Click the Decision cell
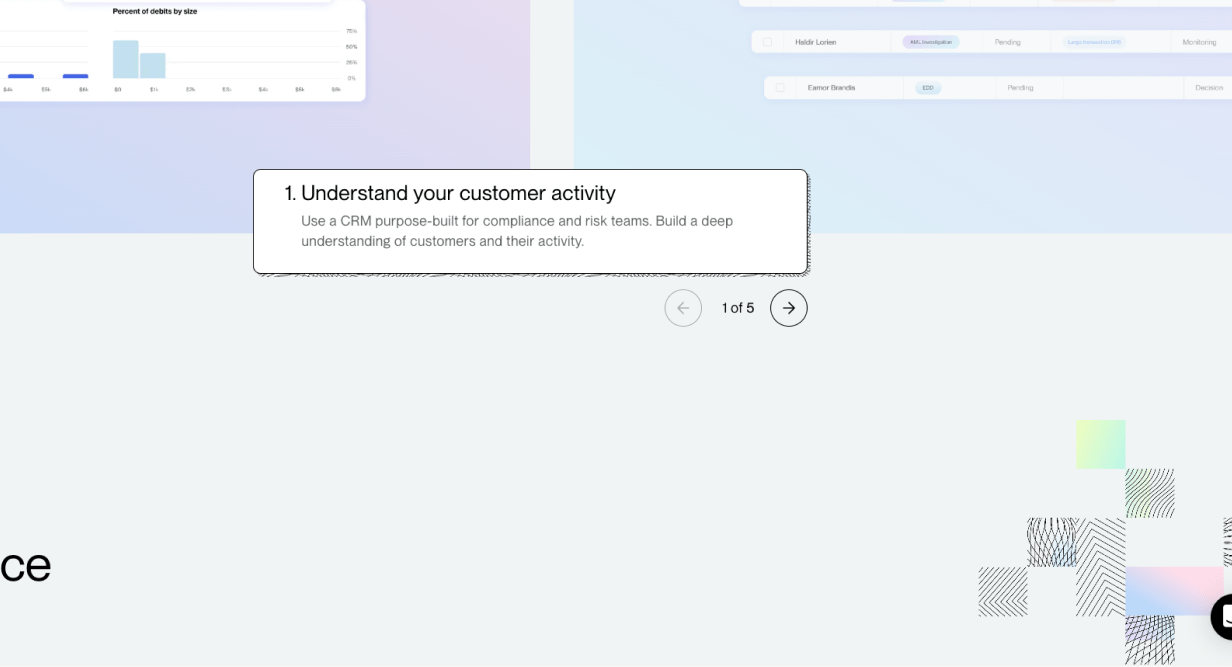This screenshot has width=1232, height=667. click(1209, 88)
